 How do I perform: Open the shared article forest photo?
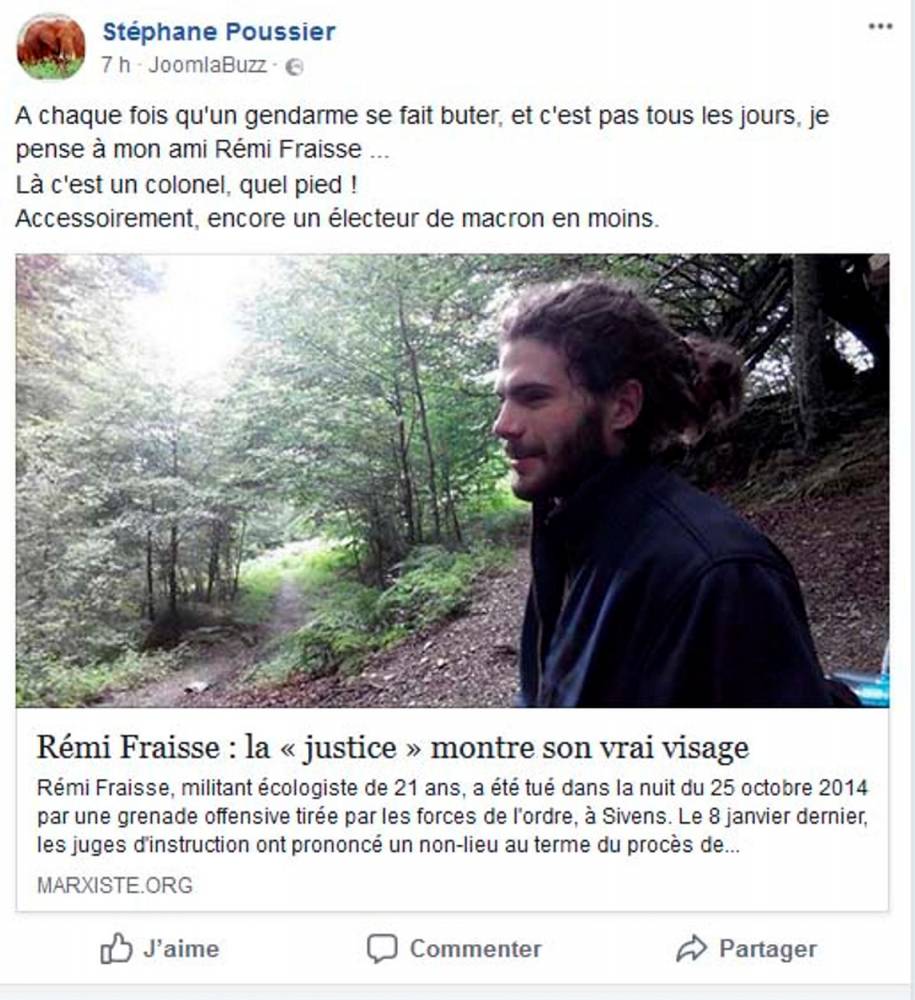452,481
